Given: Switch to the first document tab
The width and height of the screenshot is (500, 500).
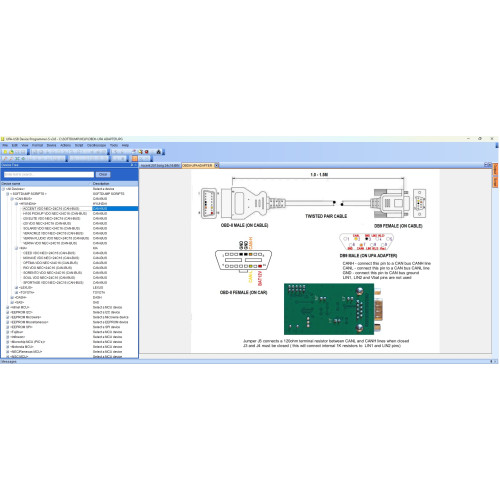Looking at the screenshot, I should tap(160, 165).
